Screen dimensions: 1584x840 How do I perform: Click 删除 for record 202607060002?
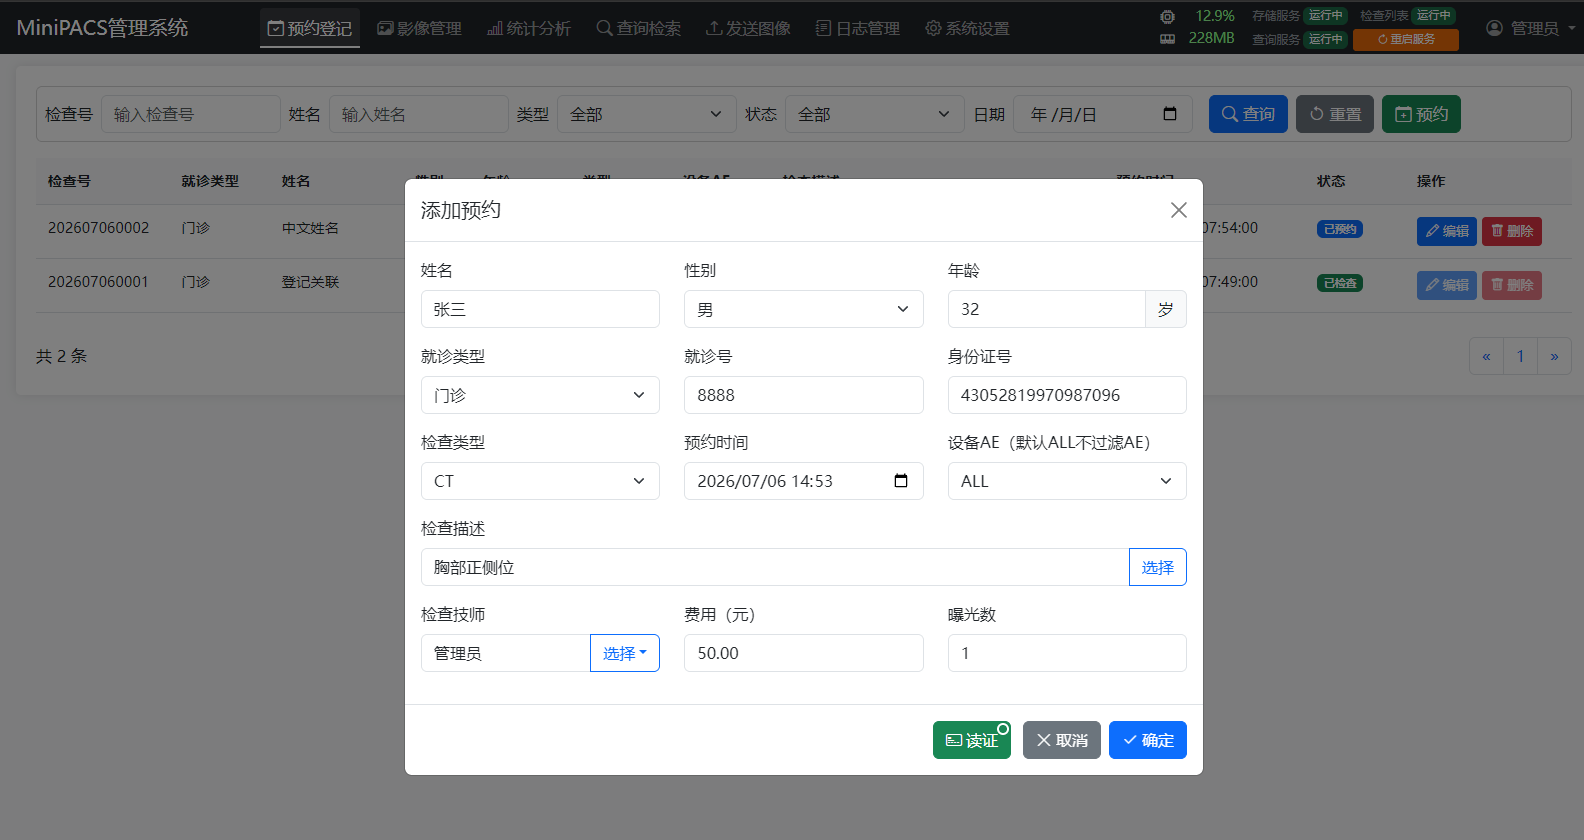(1512, 231)
